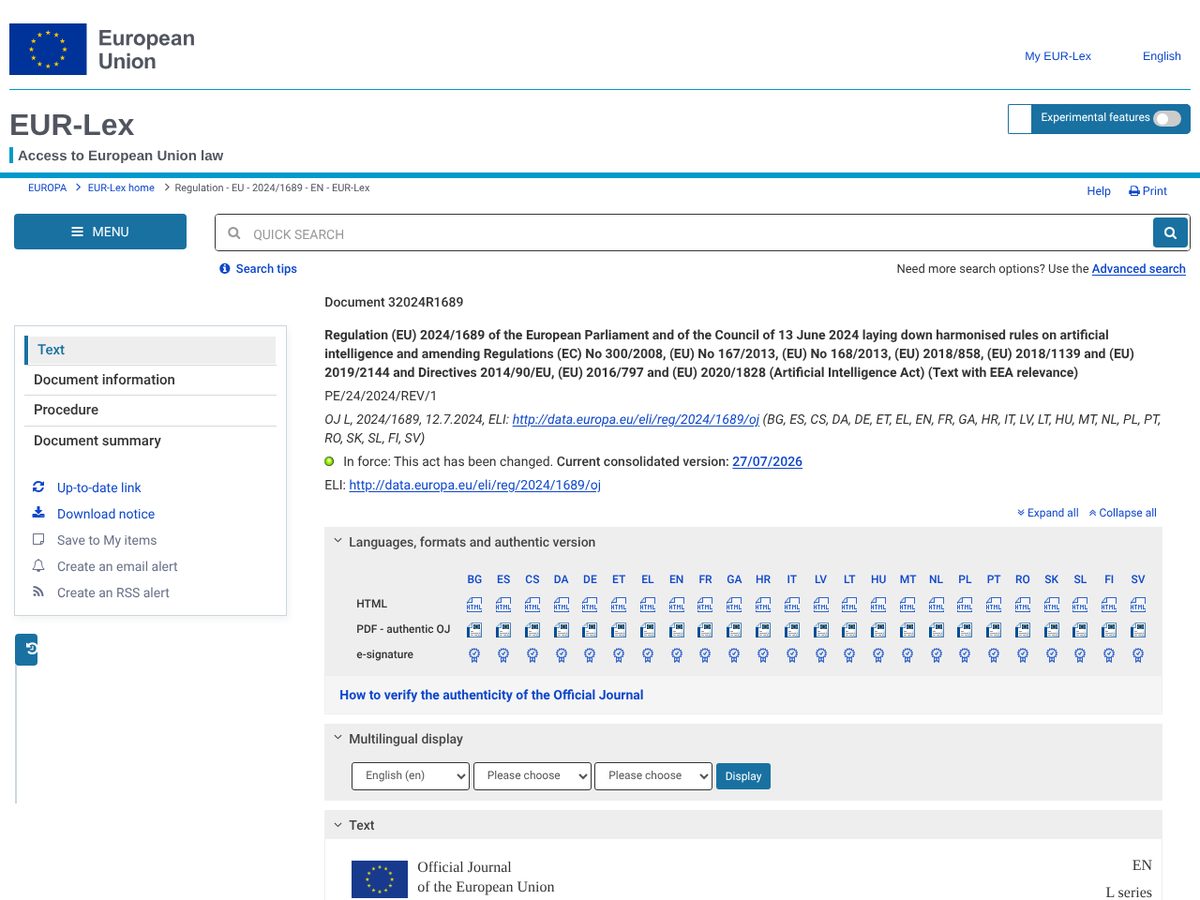Open the English (en) language dropdown
Viewport: 1200px width, 900px height.
click(x=410, y=776)
